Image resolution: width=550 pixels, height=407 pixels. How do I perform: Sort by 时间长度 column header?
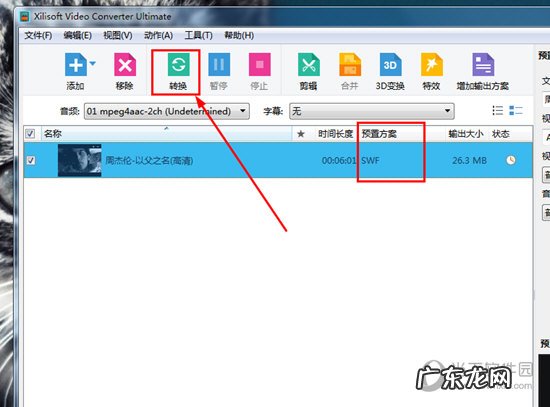pyautogui.click(x=335, y=134)
